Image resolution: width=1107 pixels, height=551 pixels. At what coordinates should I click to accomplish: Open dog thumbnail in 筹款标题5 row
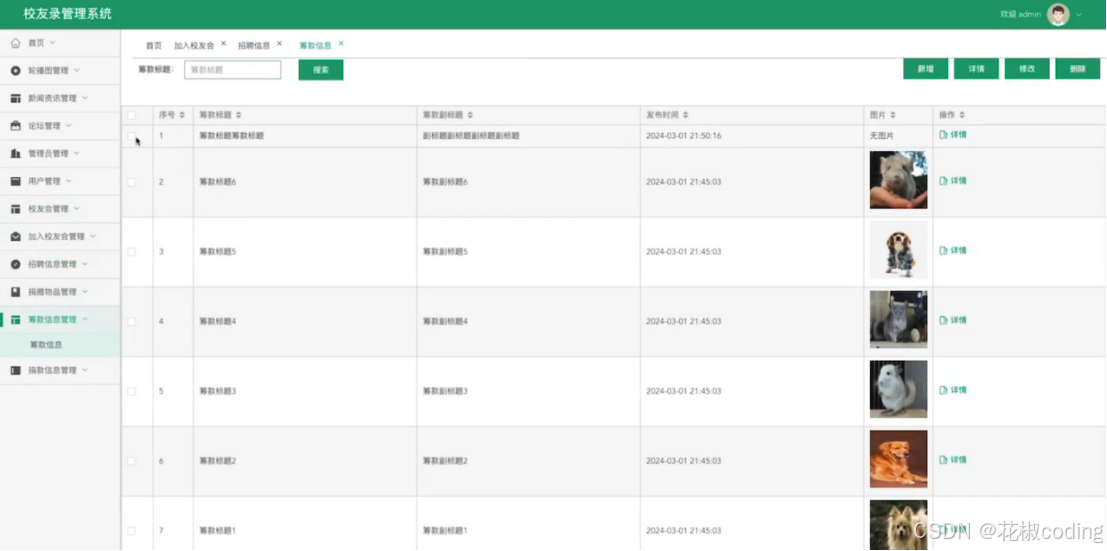point(898,250)
